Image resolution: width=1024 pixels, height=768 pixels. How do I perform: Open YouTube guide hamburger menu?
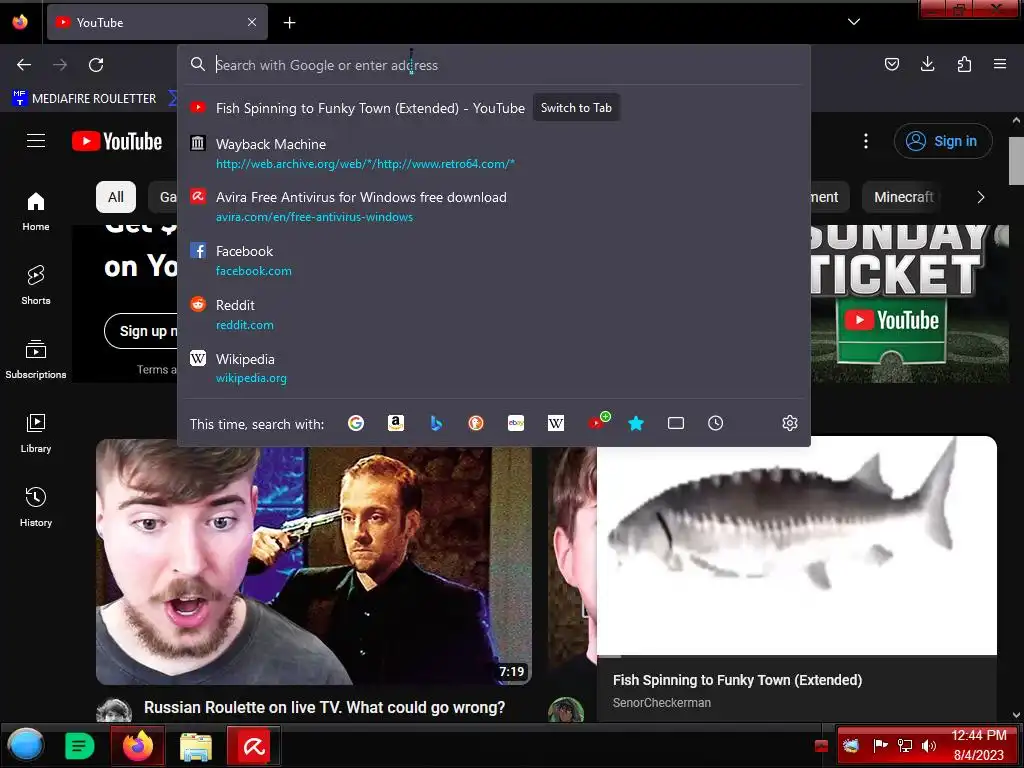pyautogui.click(x=36, y=141)
